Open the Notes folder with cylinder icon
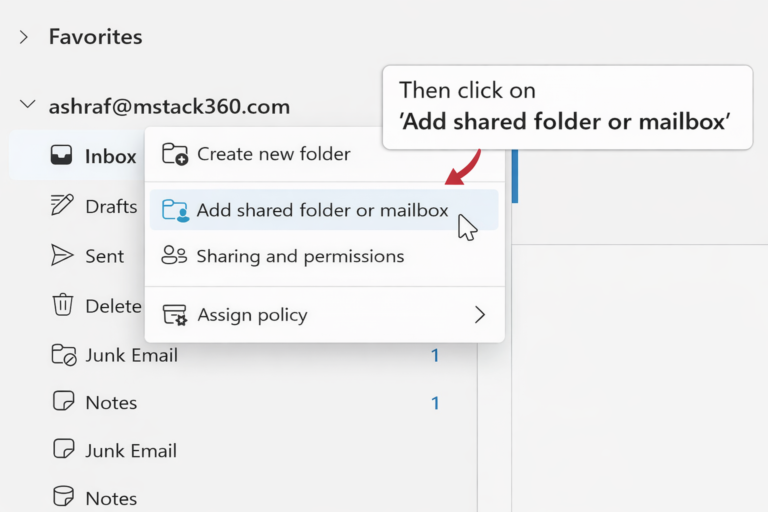 pos(110,498)
